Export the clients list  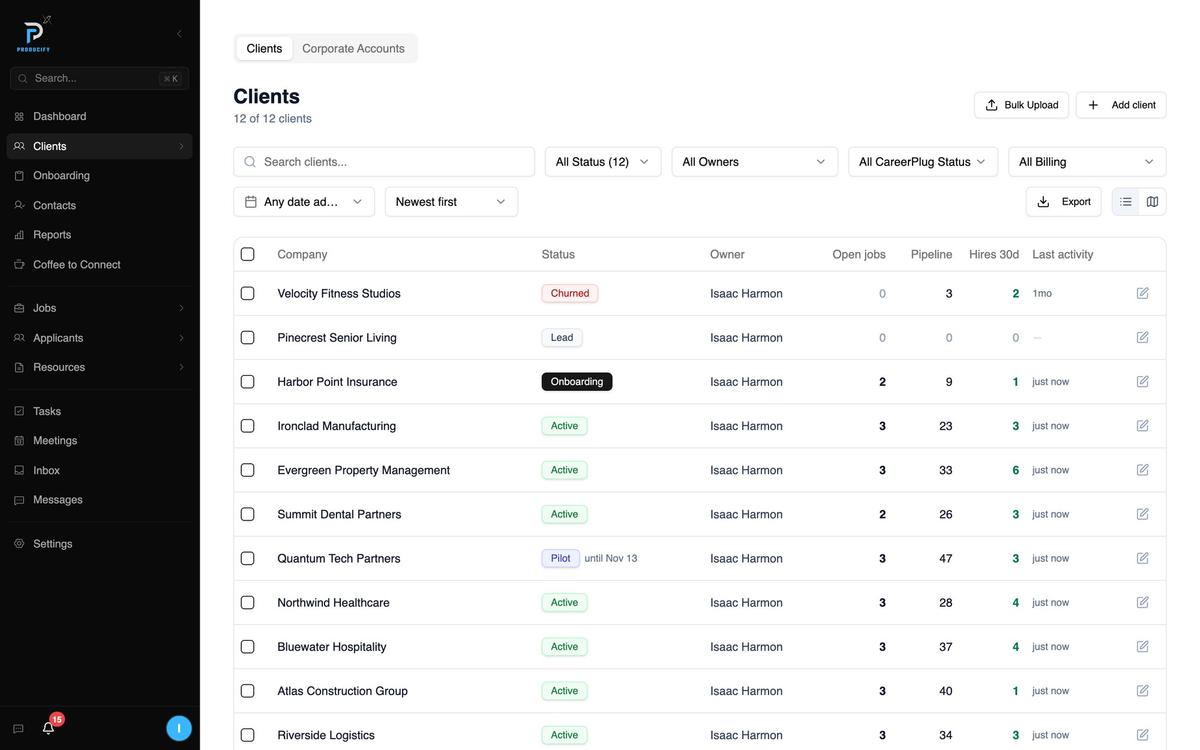tap(1064, 202)
